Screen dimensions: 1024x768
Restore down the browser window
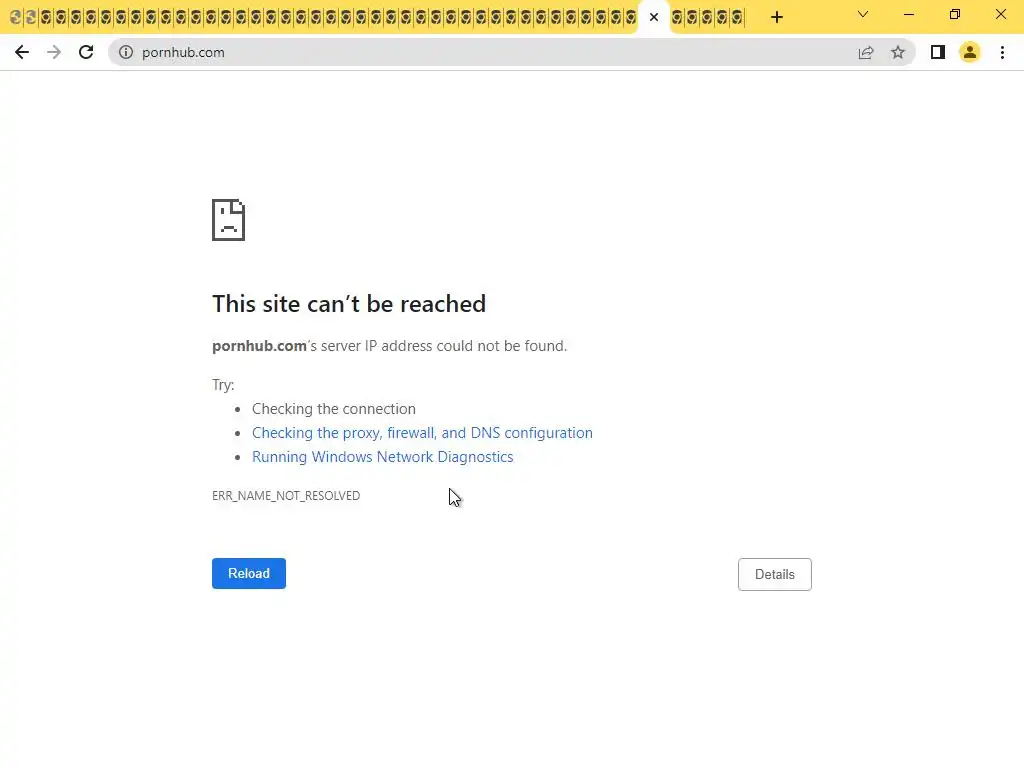pyautogui.click(x=955, y=14)
